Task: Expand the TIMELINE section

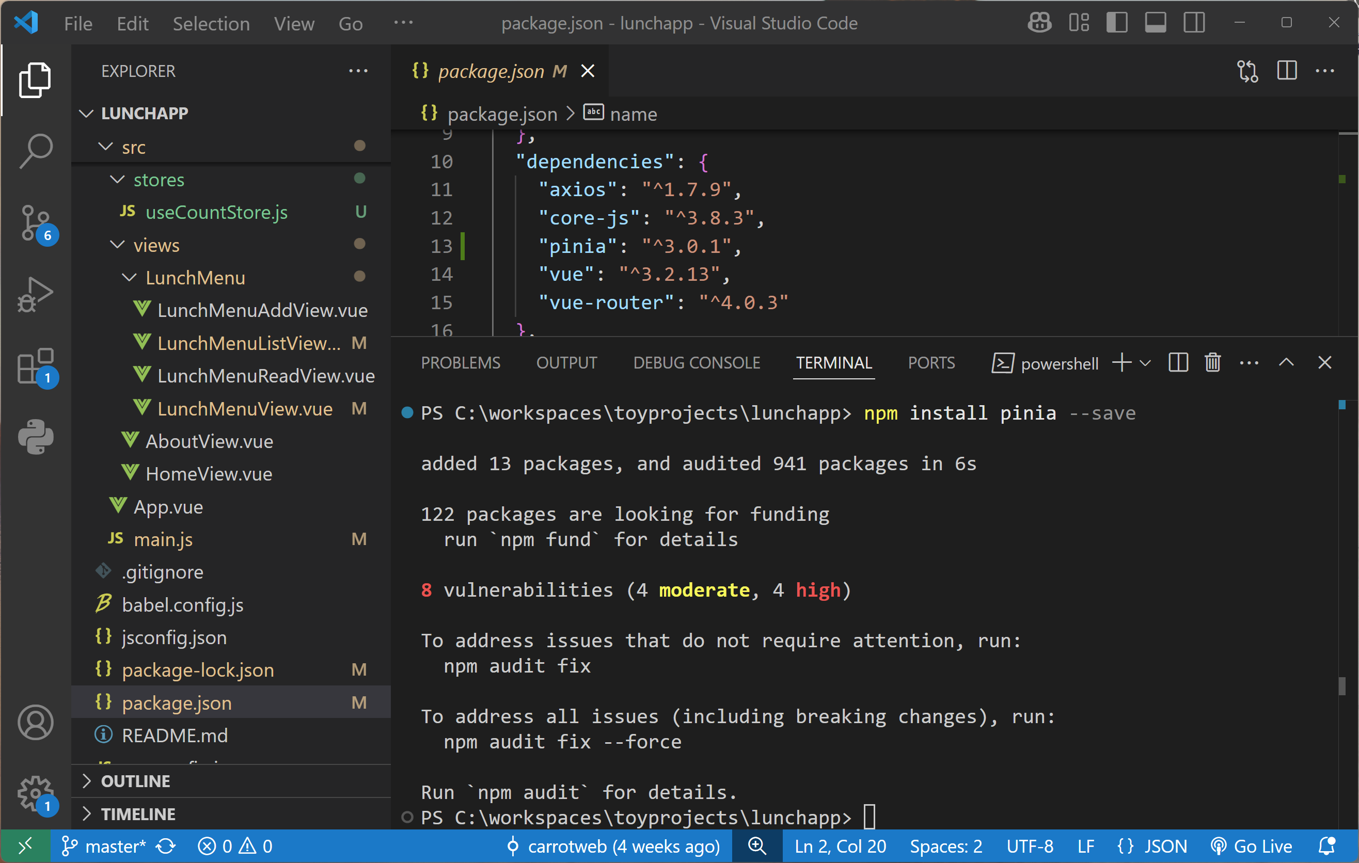Action: 232,814
